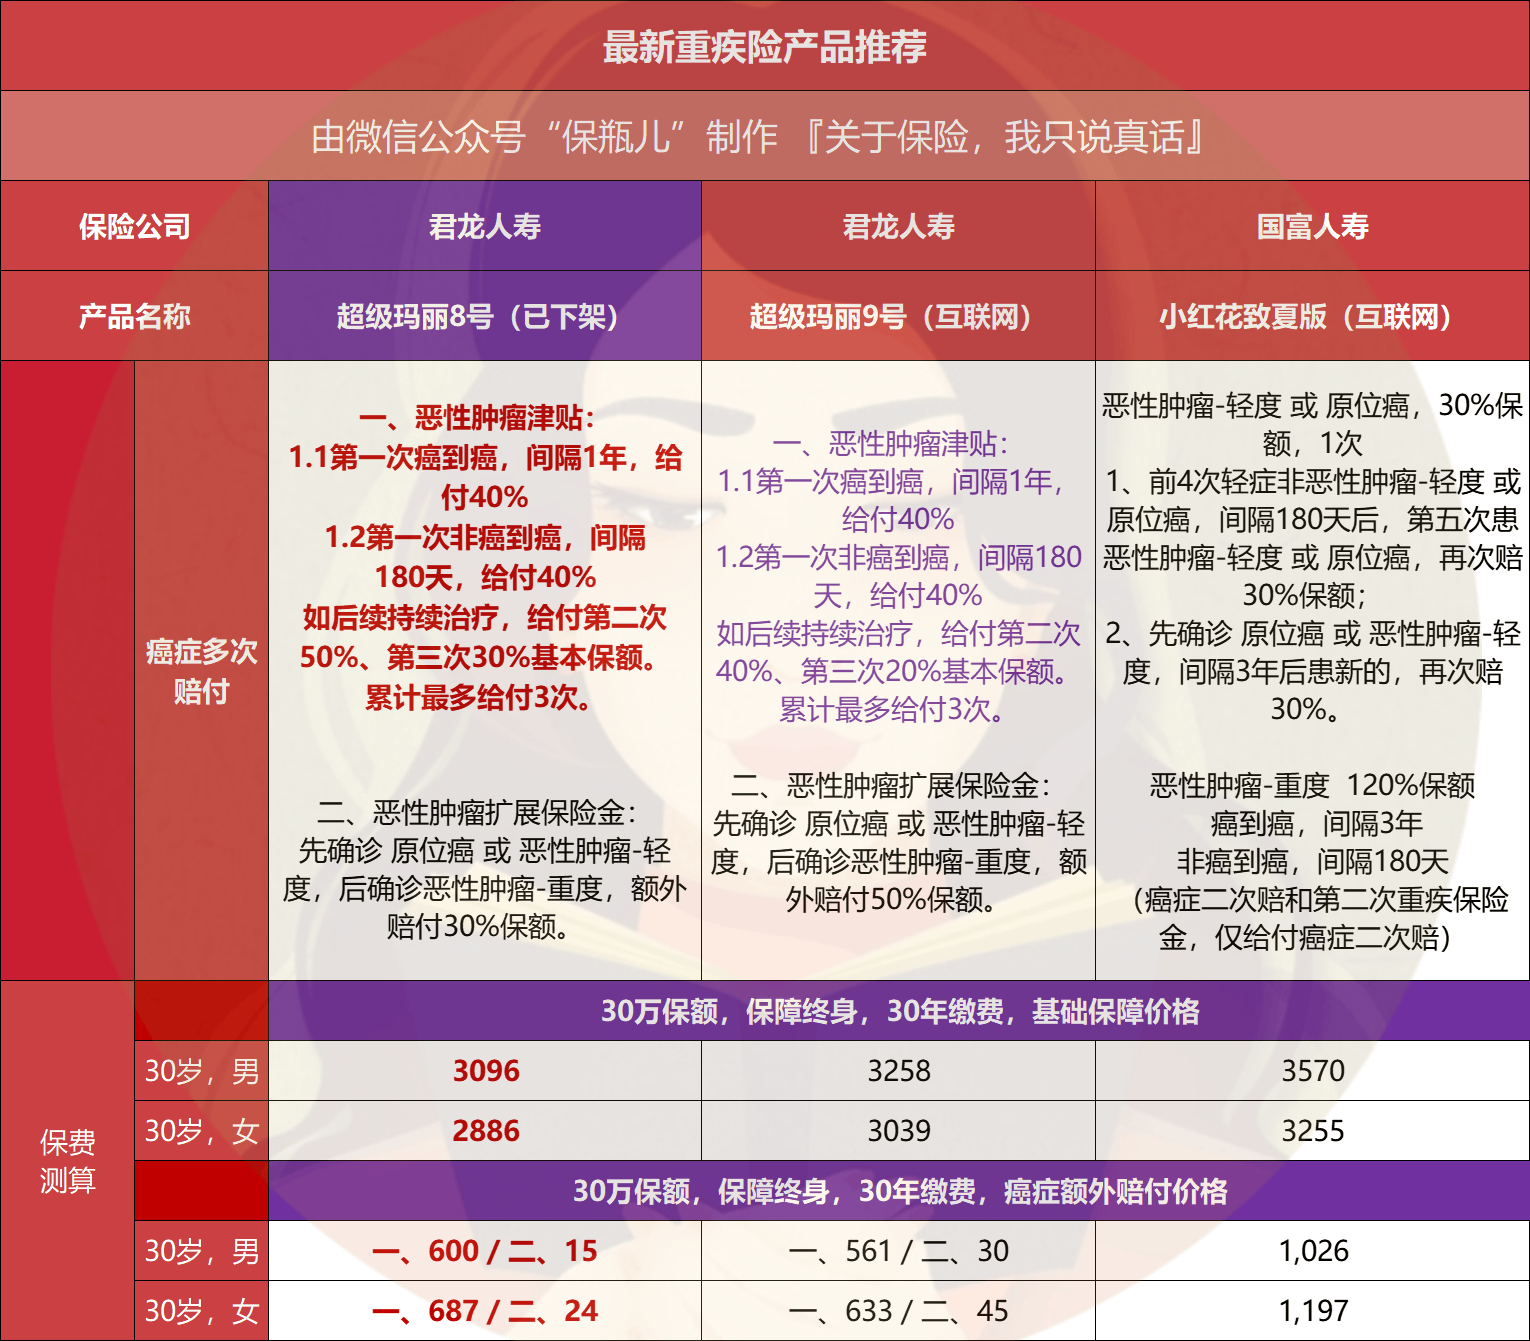Click 30岁，女 label beside 2886
Viewport: 1530px width, 1341px height.
pos(202,1131)
